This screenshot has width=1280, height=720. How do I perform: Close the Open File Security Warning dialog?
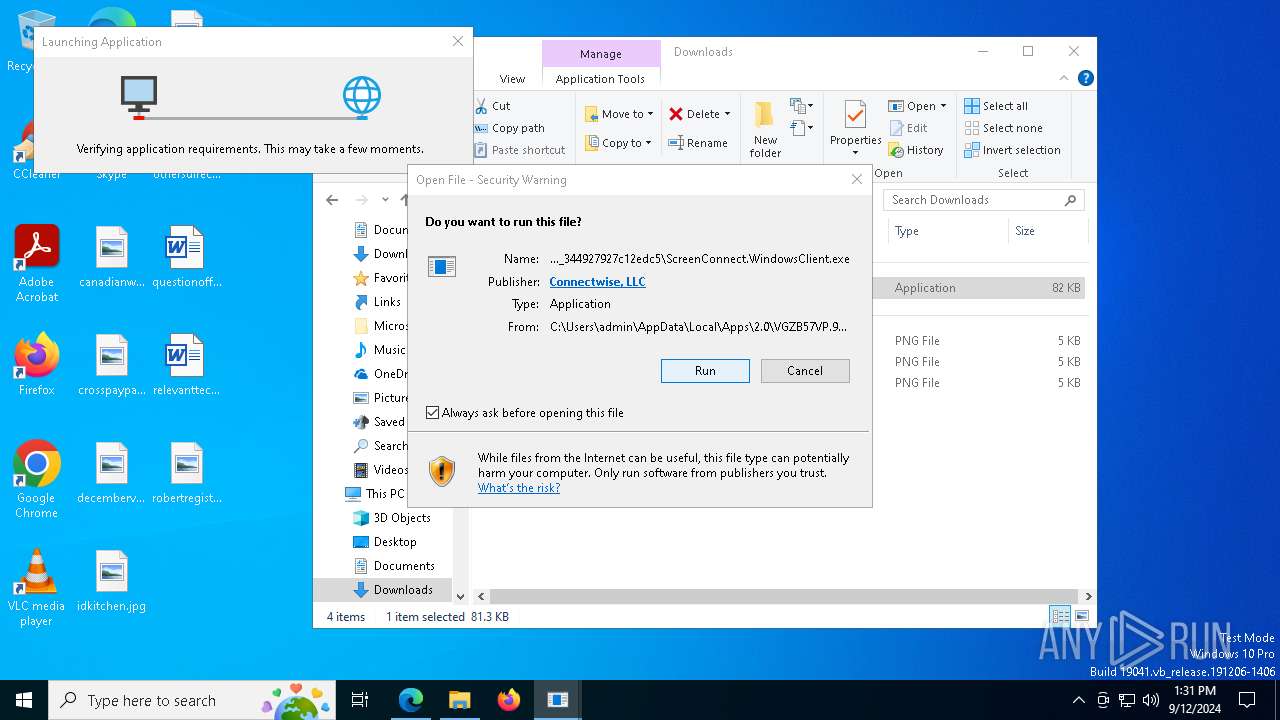coord(856,179)
